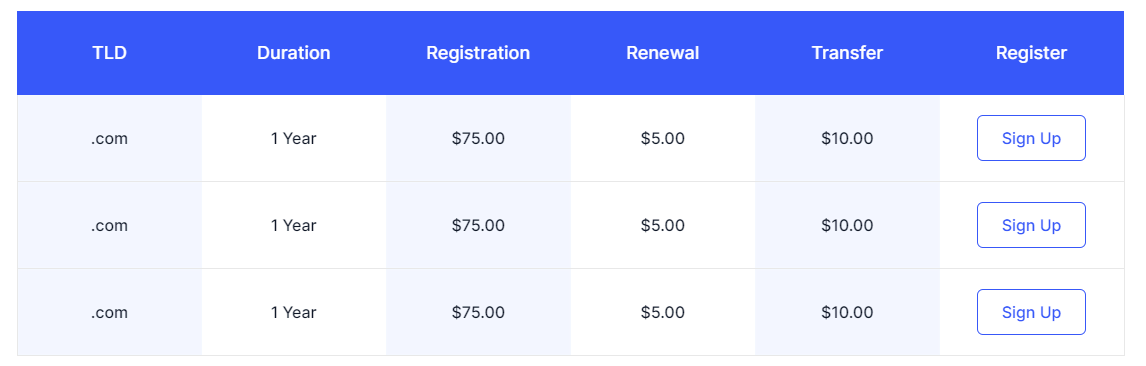The width and height of the screenshot is (1146, 366).
Task: Click $5.00 renewal price in third row
Action: point(663,312)
